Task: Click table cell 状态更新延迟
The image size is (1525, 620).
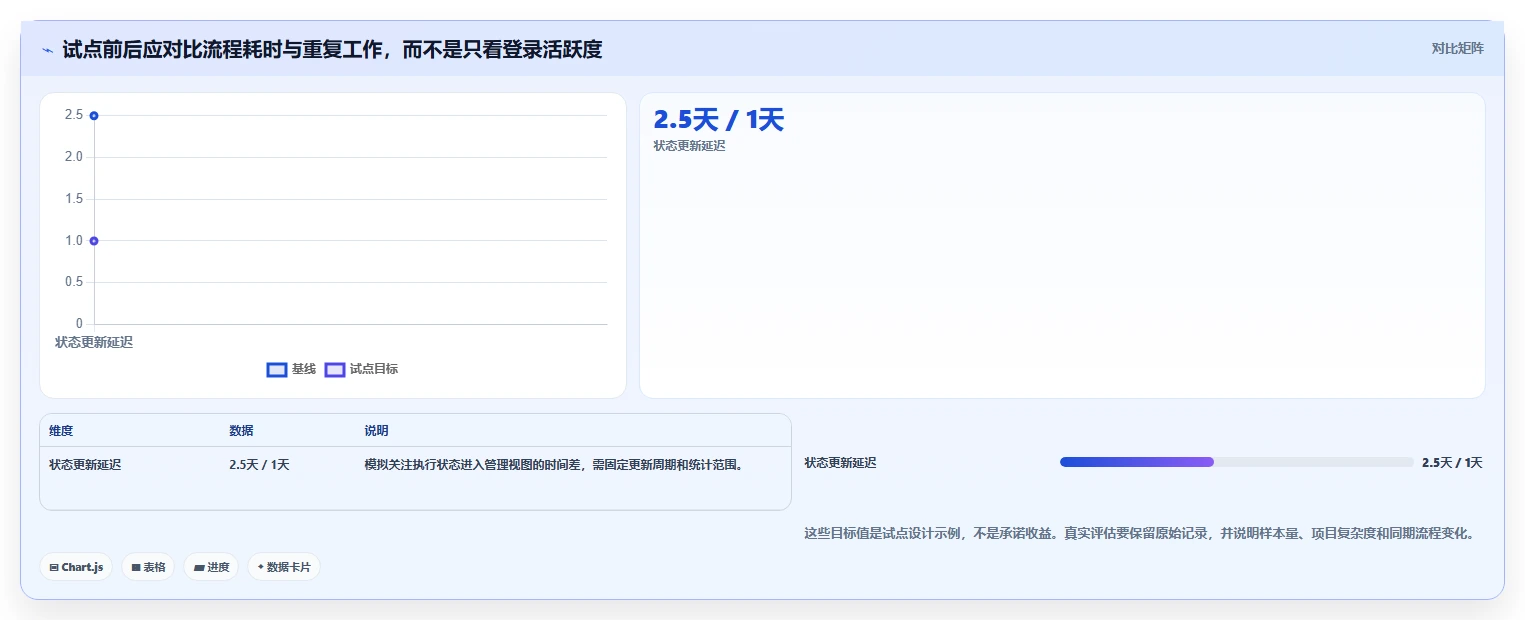Action: (x=85, y=465)
